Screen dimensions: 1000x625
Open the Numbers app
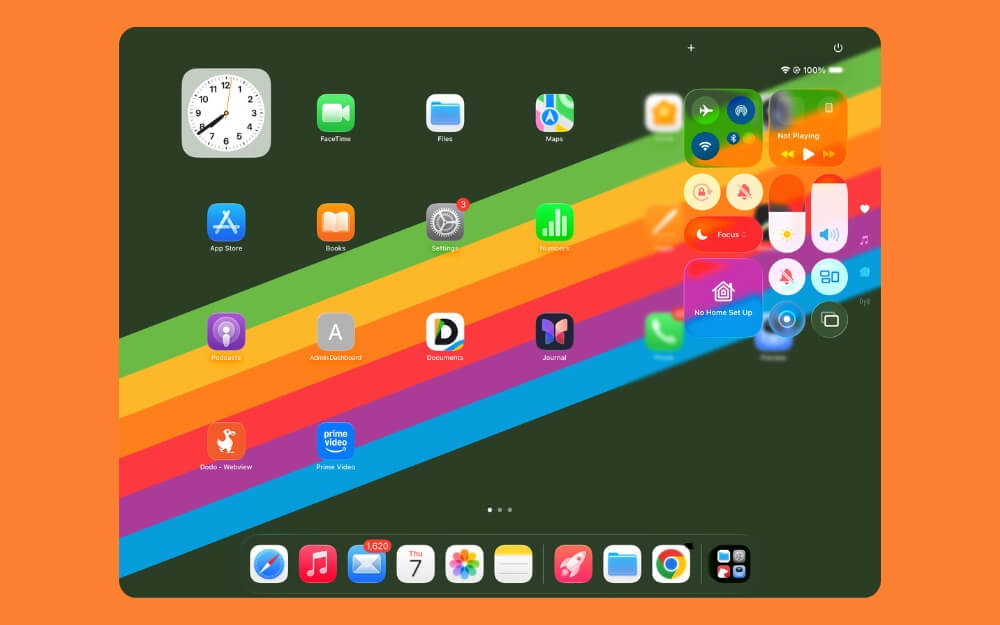point(554,223)
